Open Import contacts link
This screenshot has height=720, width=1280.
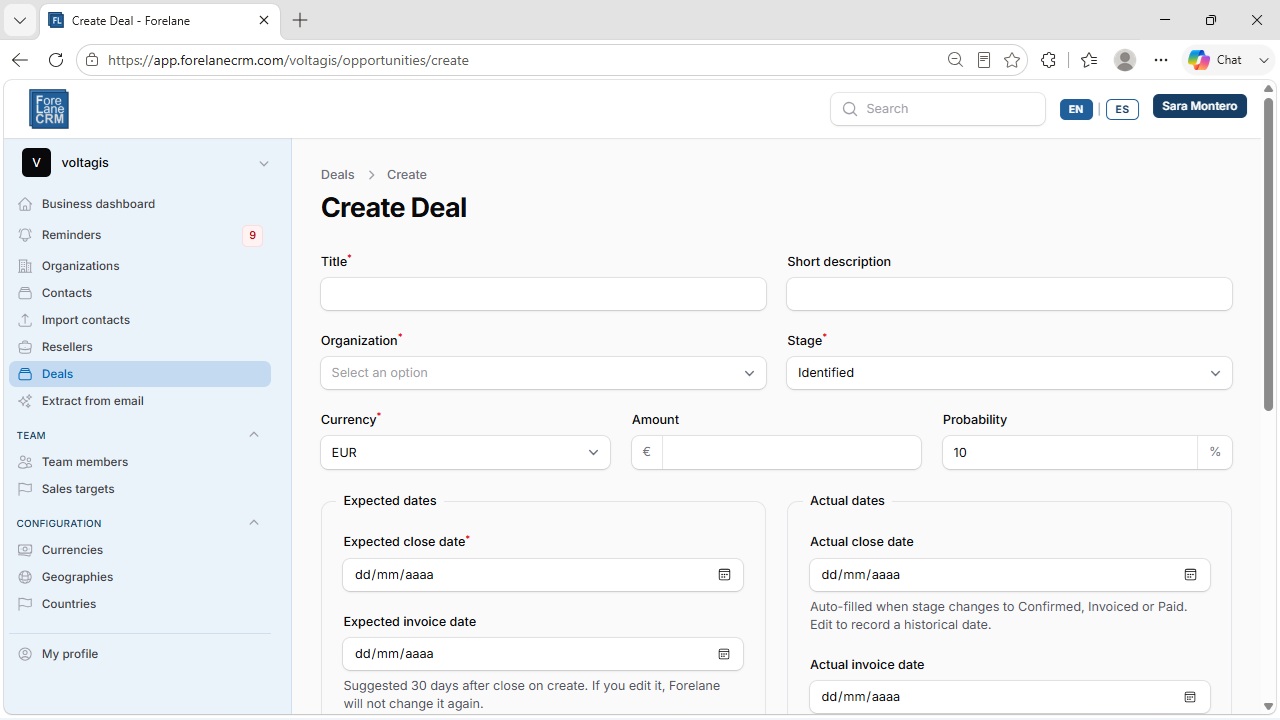click(x=140, y=320)
